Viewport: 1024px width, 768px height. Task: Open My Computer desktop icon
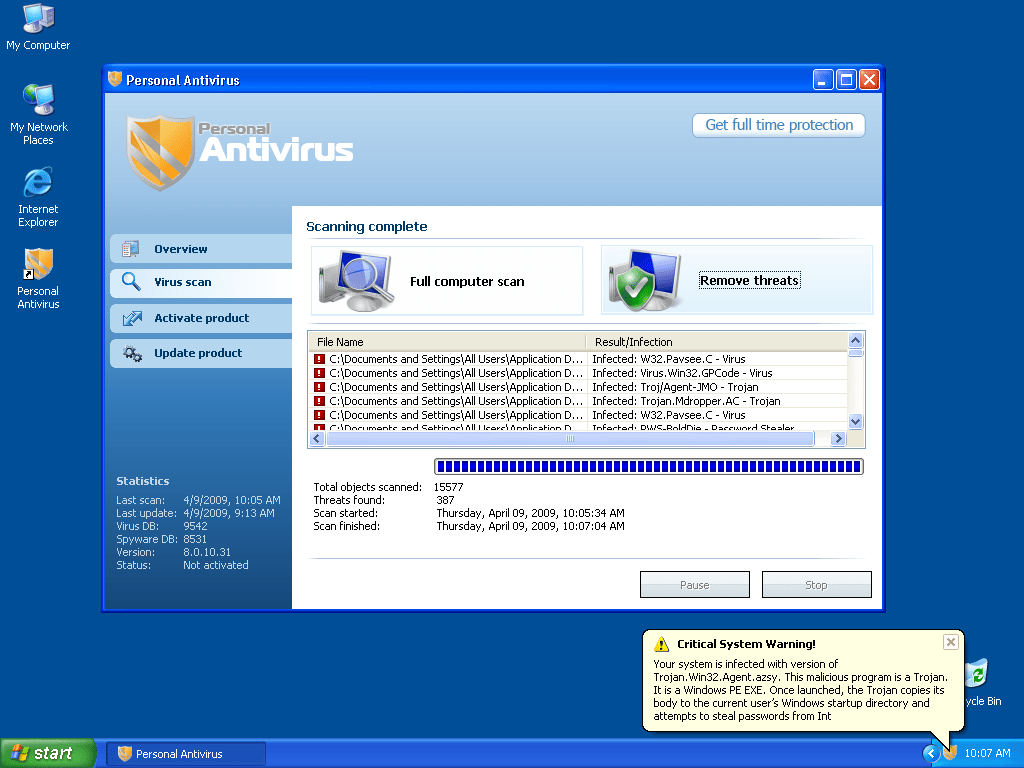(38, 20)
